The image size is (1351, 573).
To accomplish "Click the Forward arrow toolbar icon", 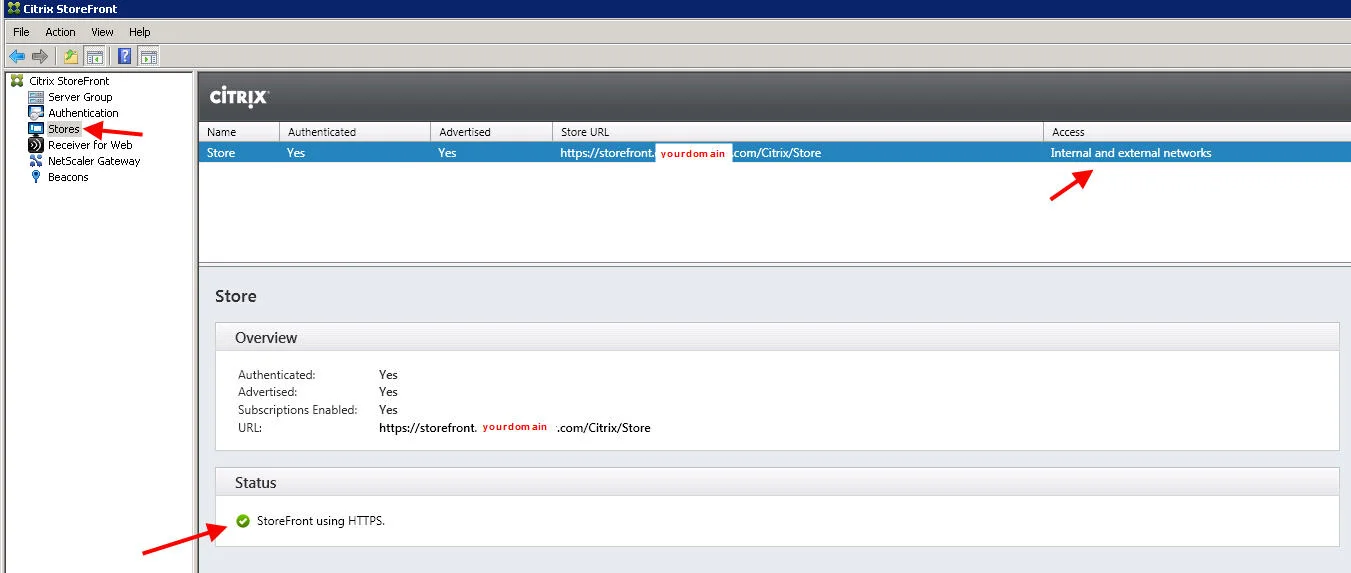I will pos(40,56).
